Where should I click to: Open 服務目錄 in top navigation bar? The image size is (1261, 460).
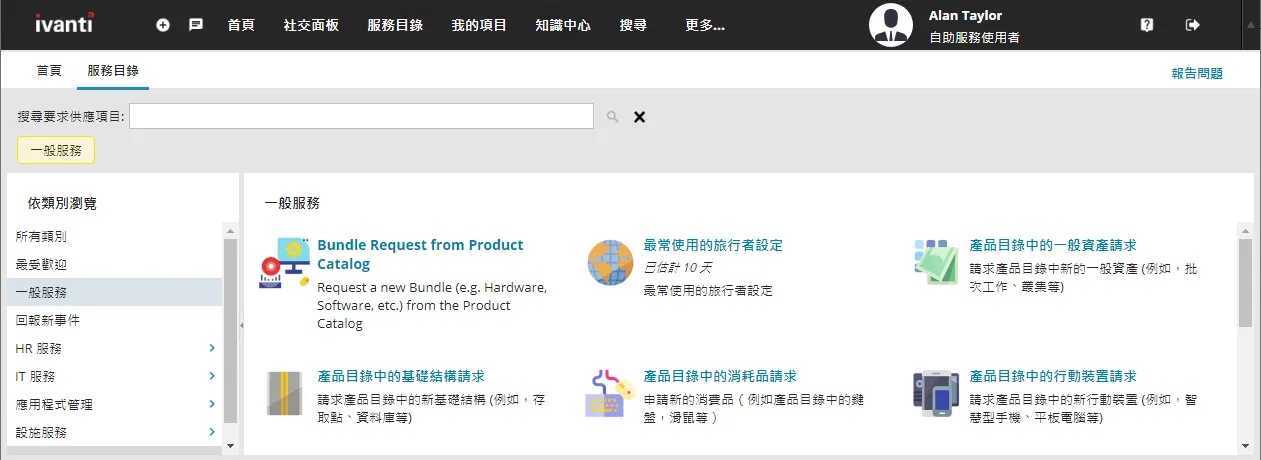point(395,25)
